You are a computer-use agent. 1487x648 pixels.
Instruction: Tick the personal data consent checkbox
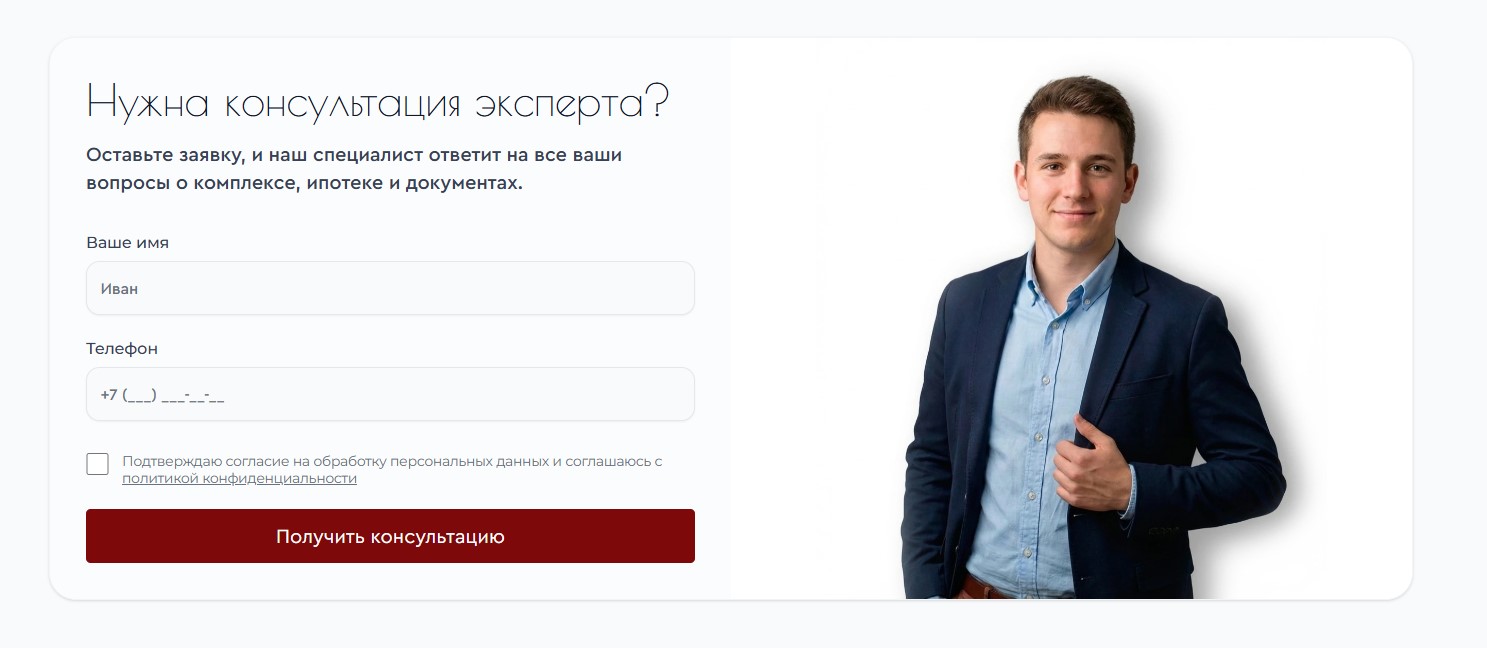tap(97, 464)
